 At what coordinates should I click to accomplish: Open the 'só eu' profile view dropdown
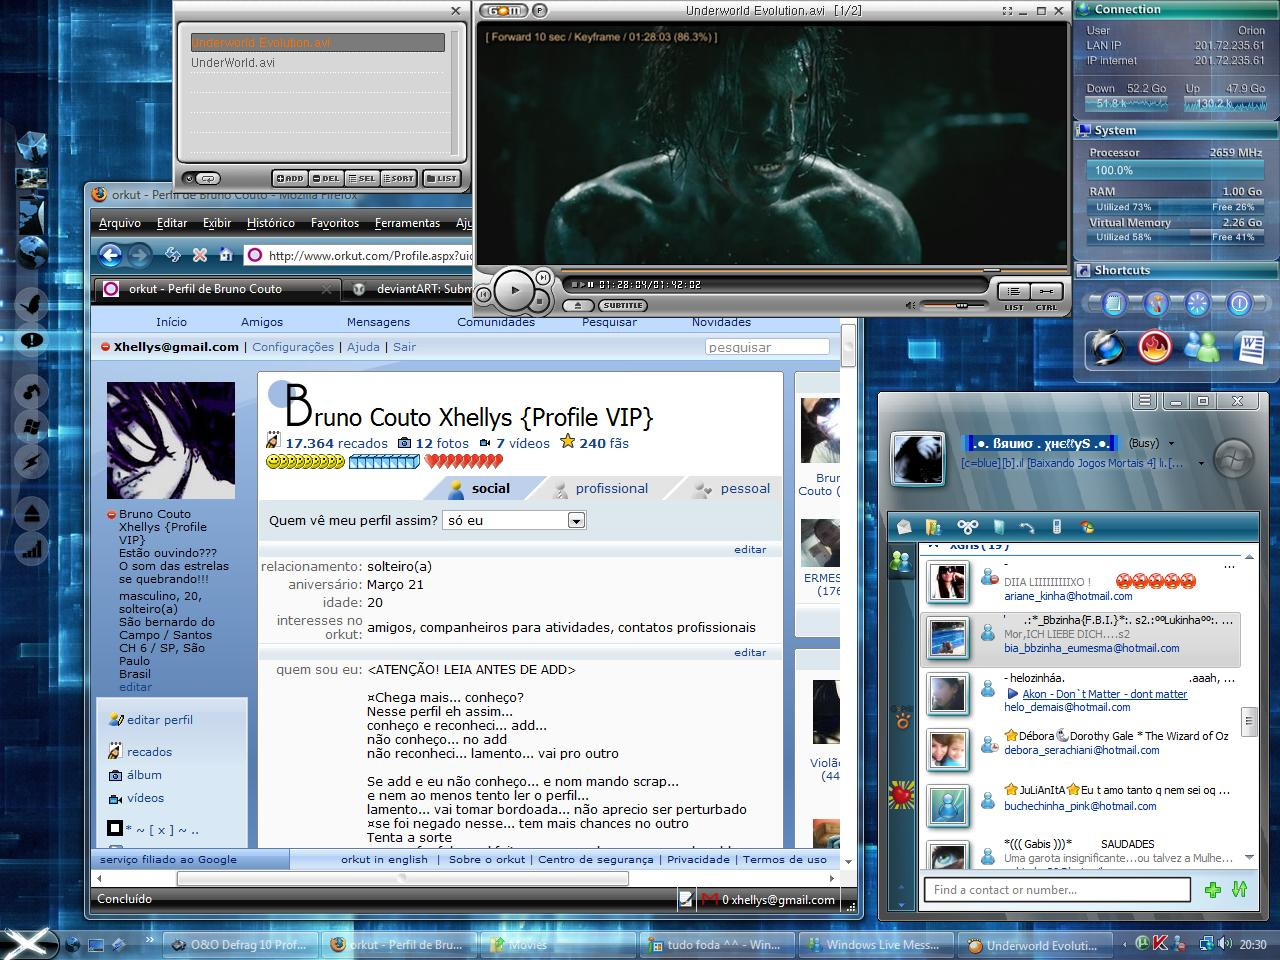[575, 520]
